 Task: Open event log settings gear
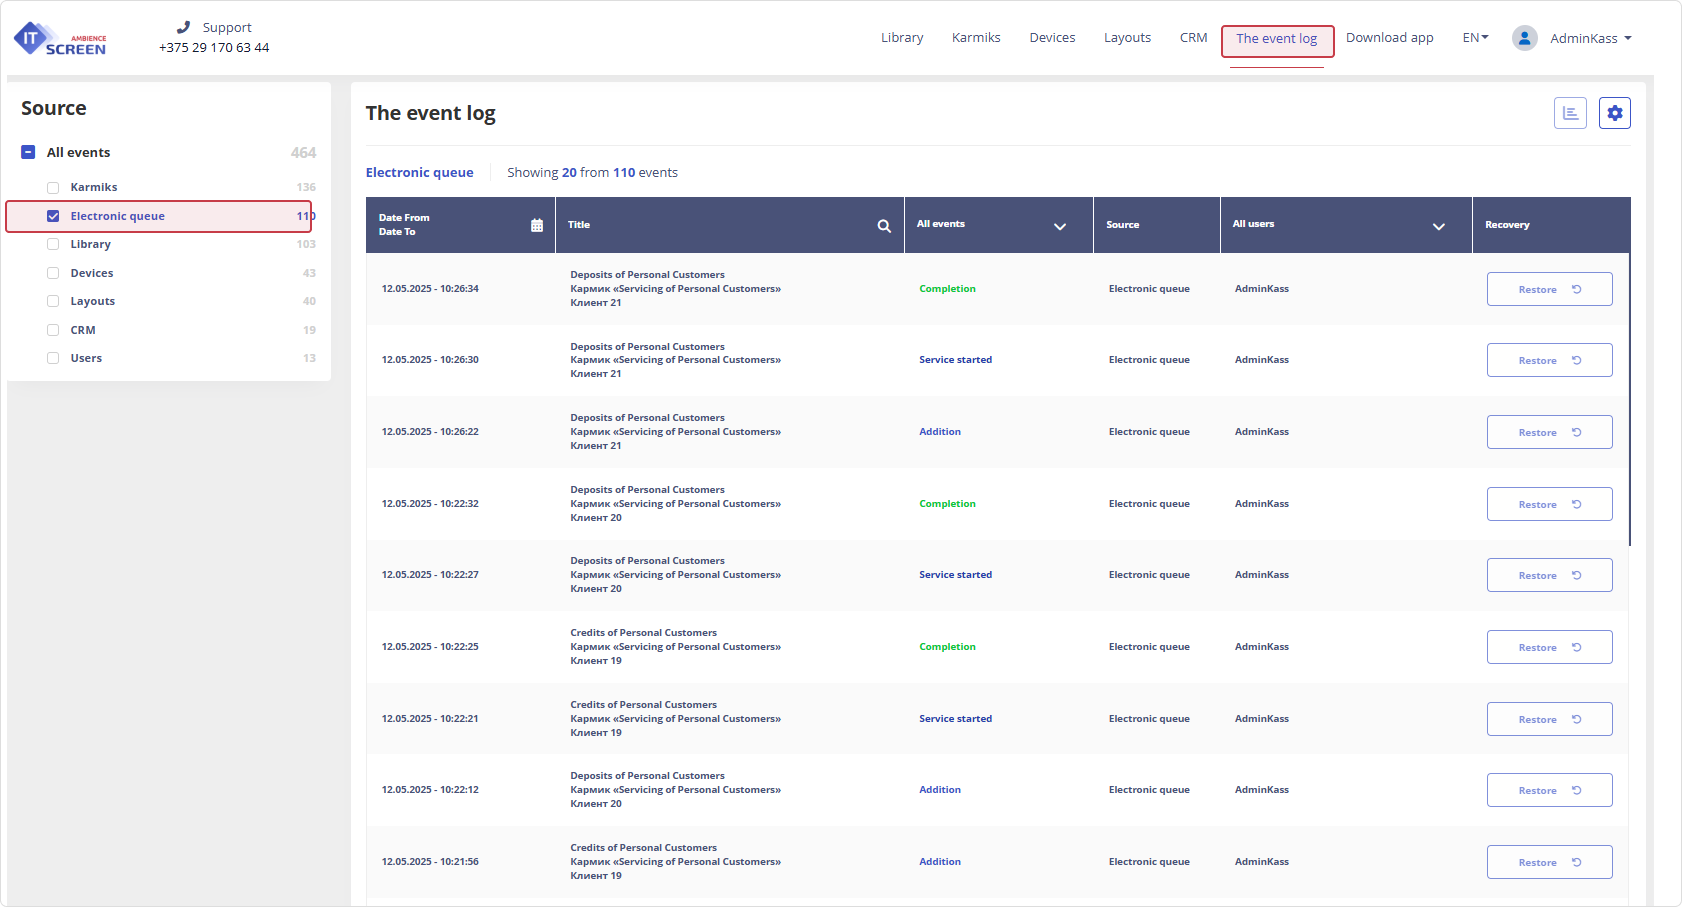click(x=1614, y=113)
